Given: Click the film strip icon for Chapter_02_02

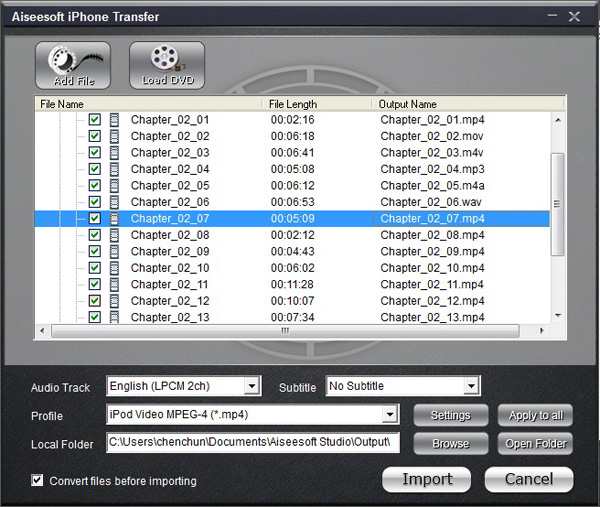Looking at the screenshot, I should (x=114, y=136).
